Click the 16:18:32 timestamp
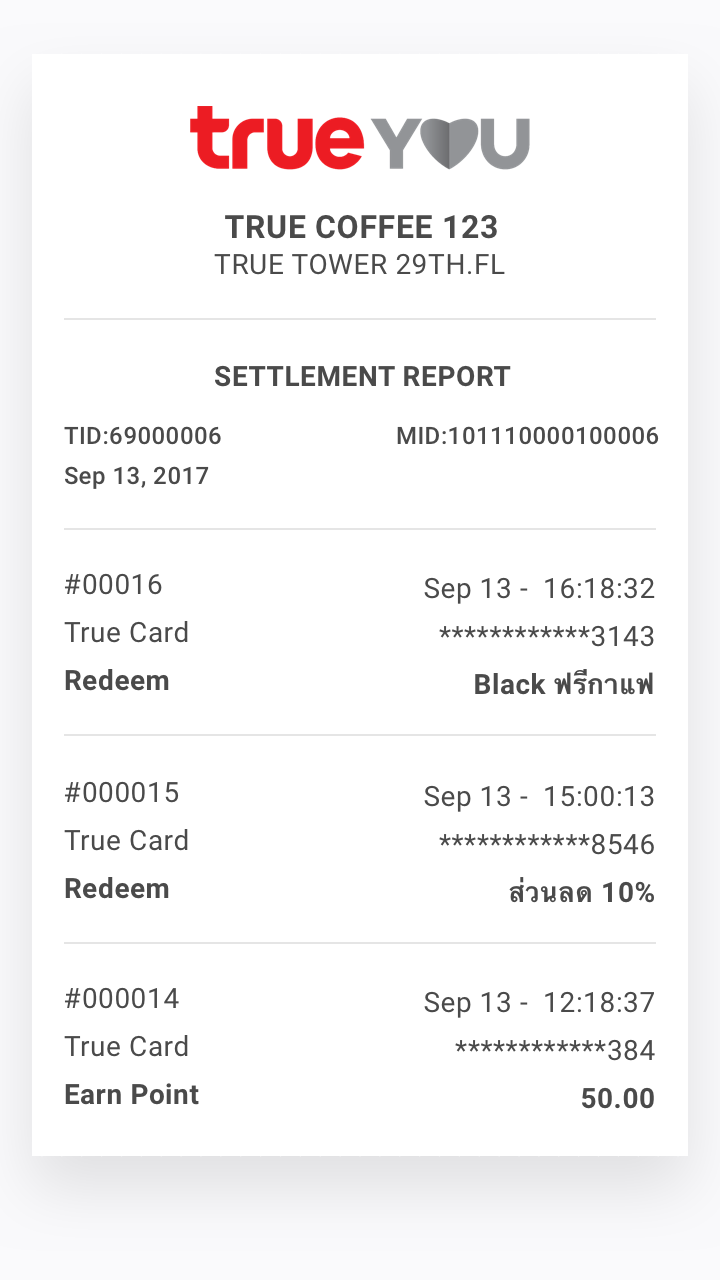The image size is (720, 1280). point(599,589)
